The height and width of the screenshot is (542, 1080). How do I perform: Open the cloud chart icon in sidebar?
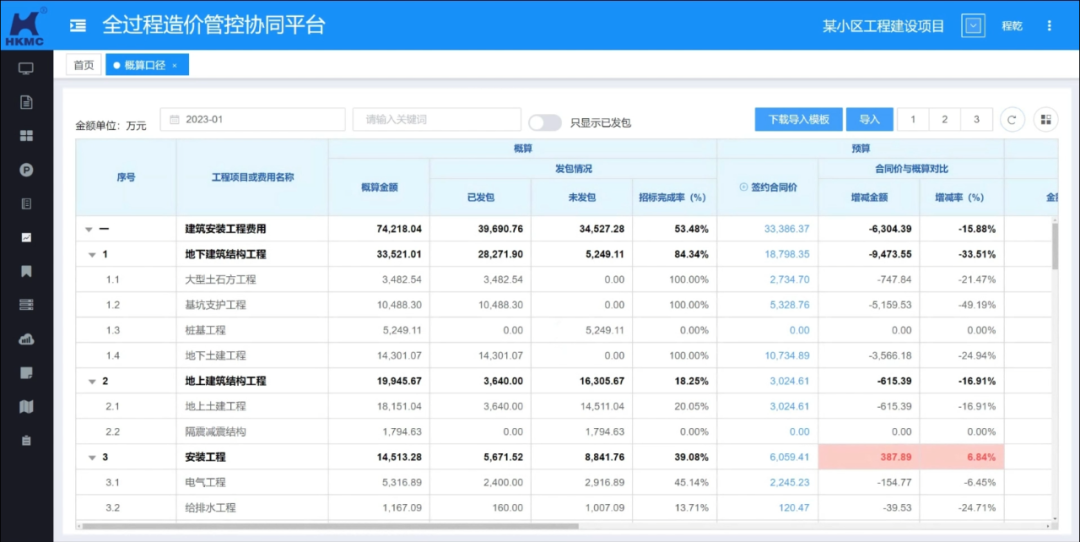click(x=26, y=339)
